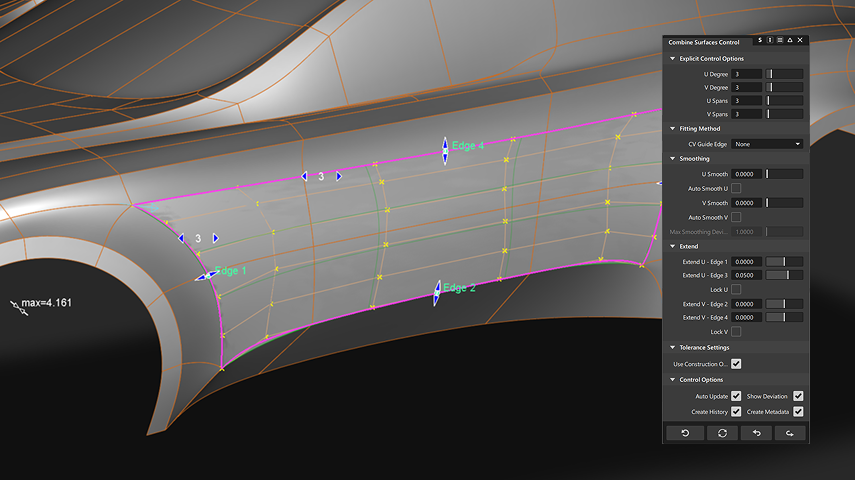This screenshot has width=855, height=480.
Task: Open the CV Guide Edge dropdown
Action: [767, 144]
